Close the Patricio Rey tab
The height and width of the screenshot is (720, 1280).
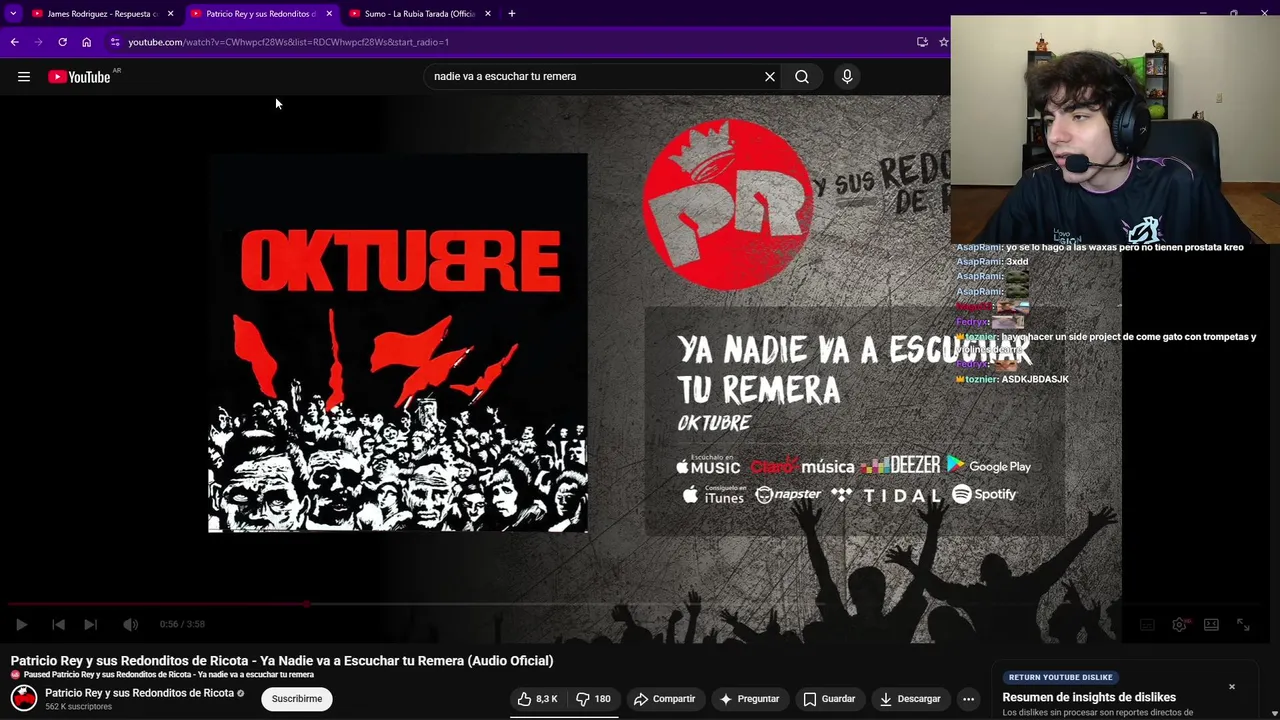[x=329, y=14]
